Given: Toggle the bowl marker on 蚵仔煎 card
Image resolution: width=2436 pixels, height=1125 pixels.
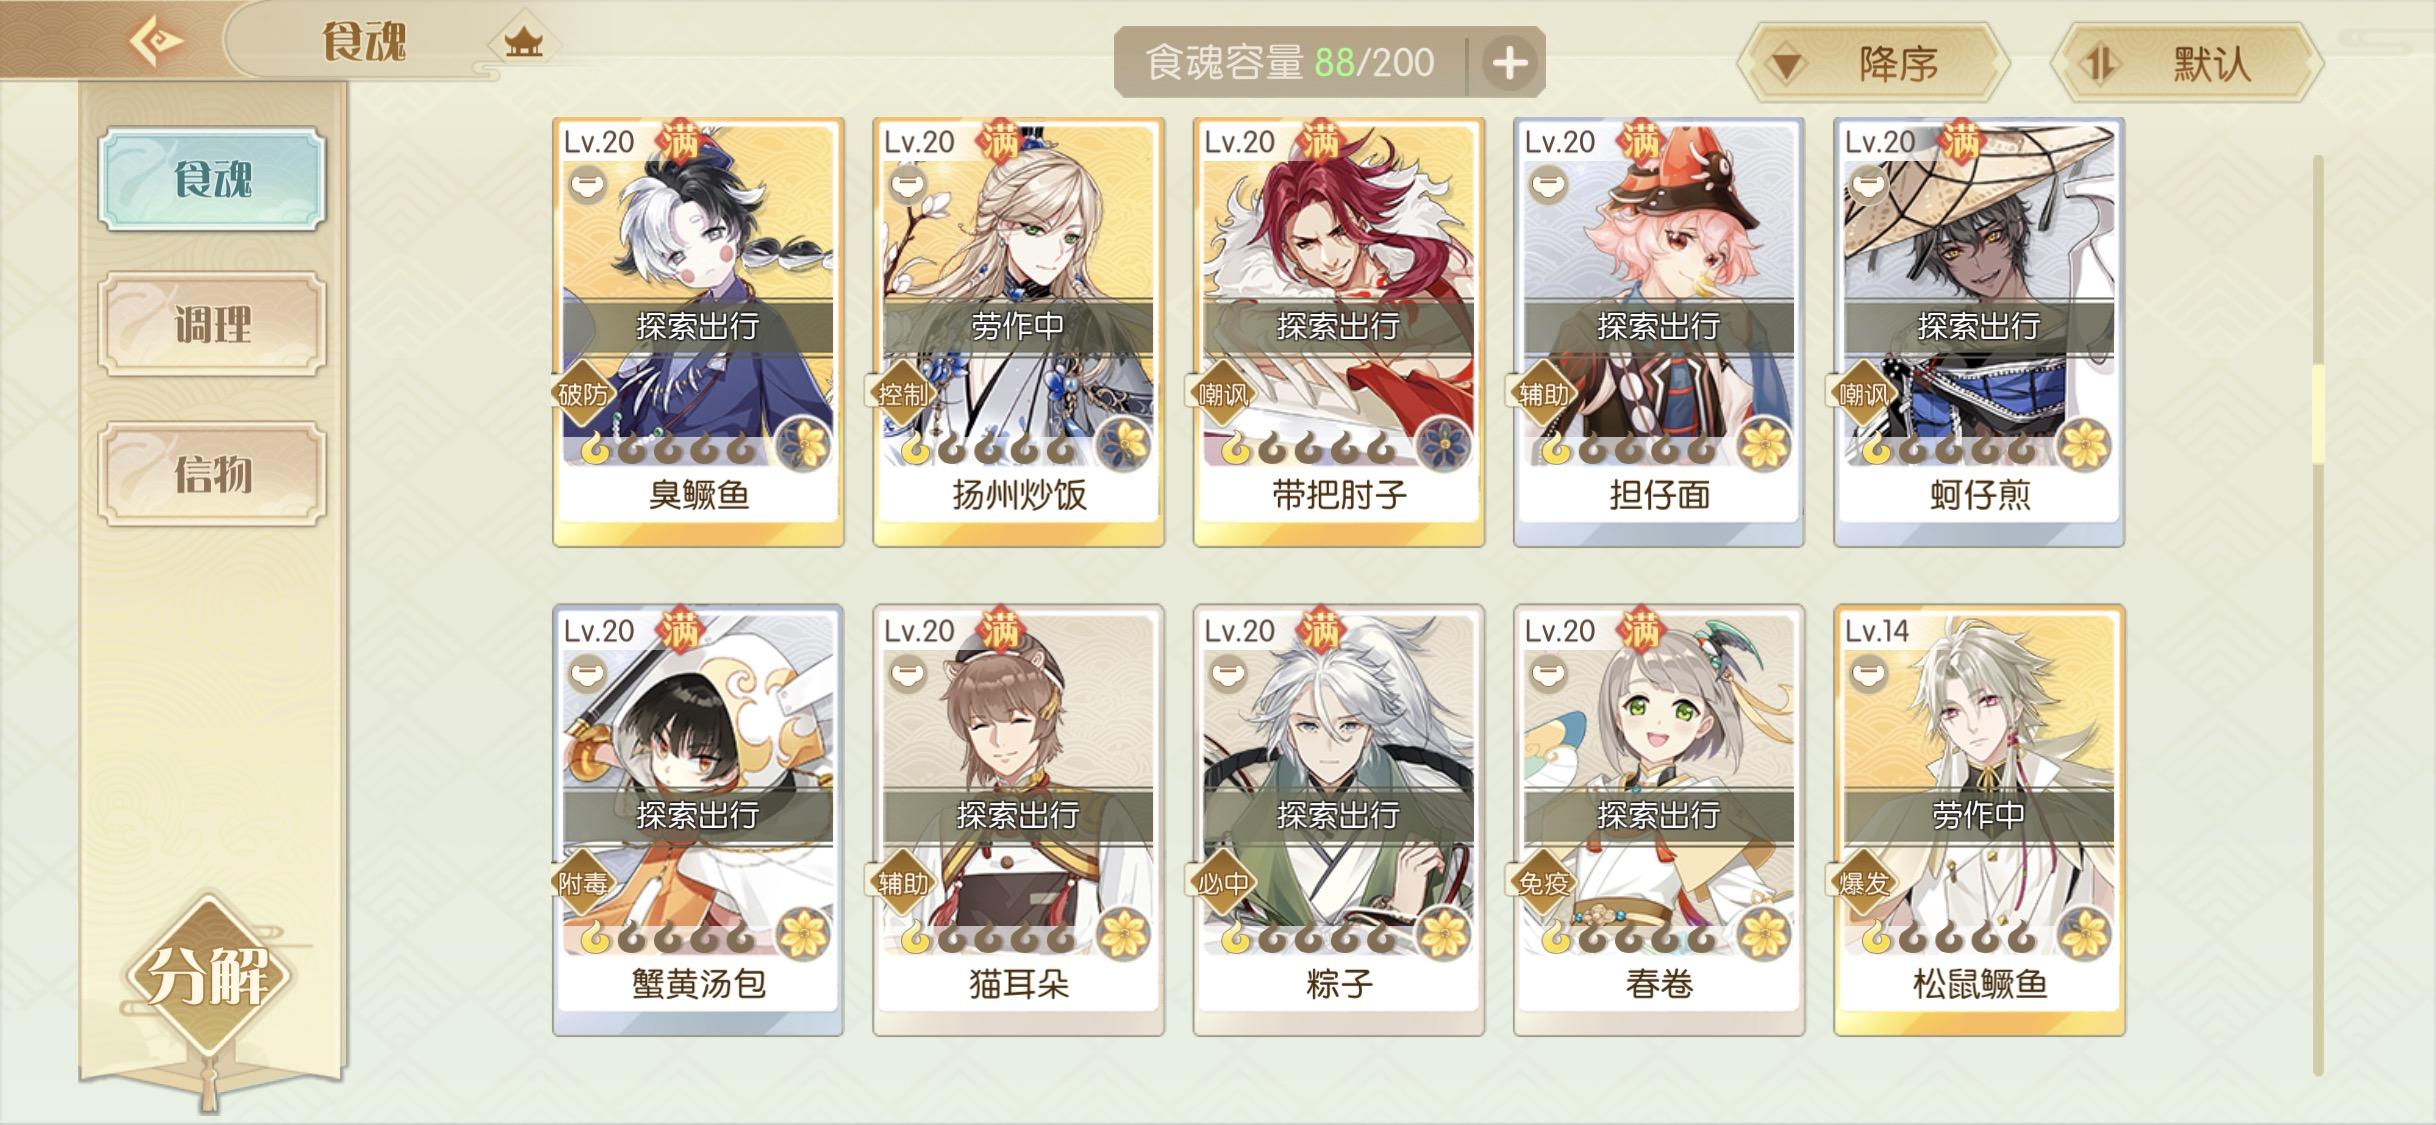Looking at the screenshot, I should click(1868, 186).
